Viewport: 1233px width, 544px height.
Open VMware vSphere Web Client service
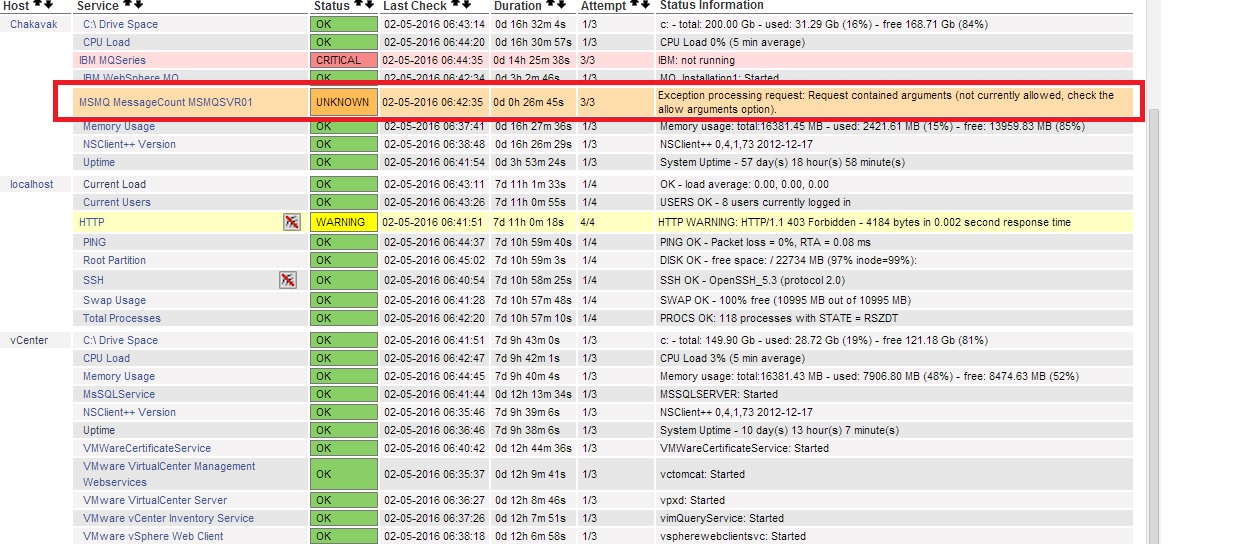[153, 536]
